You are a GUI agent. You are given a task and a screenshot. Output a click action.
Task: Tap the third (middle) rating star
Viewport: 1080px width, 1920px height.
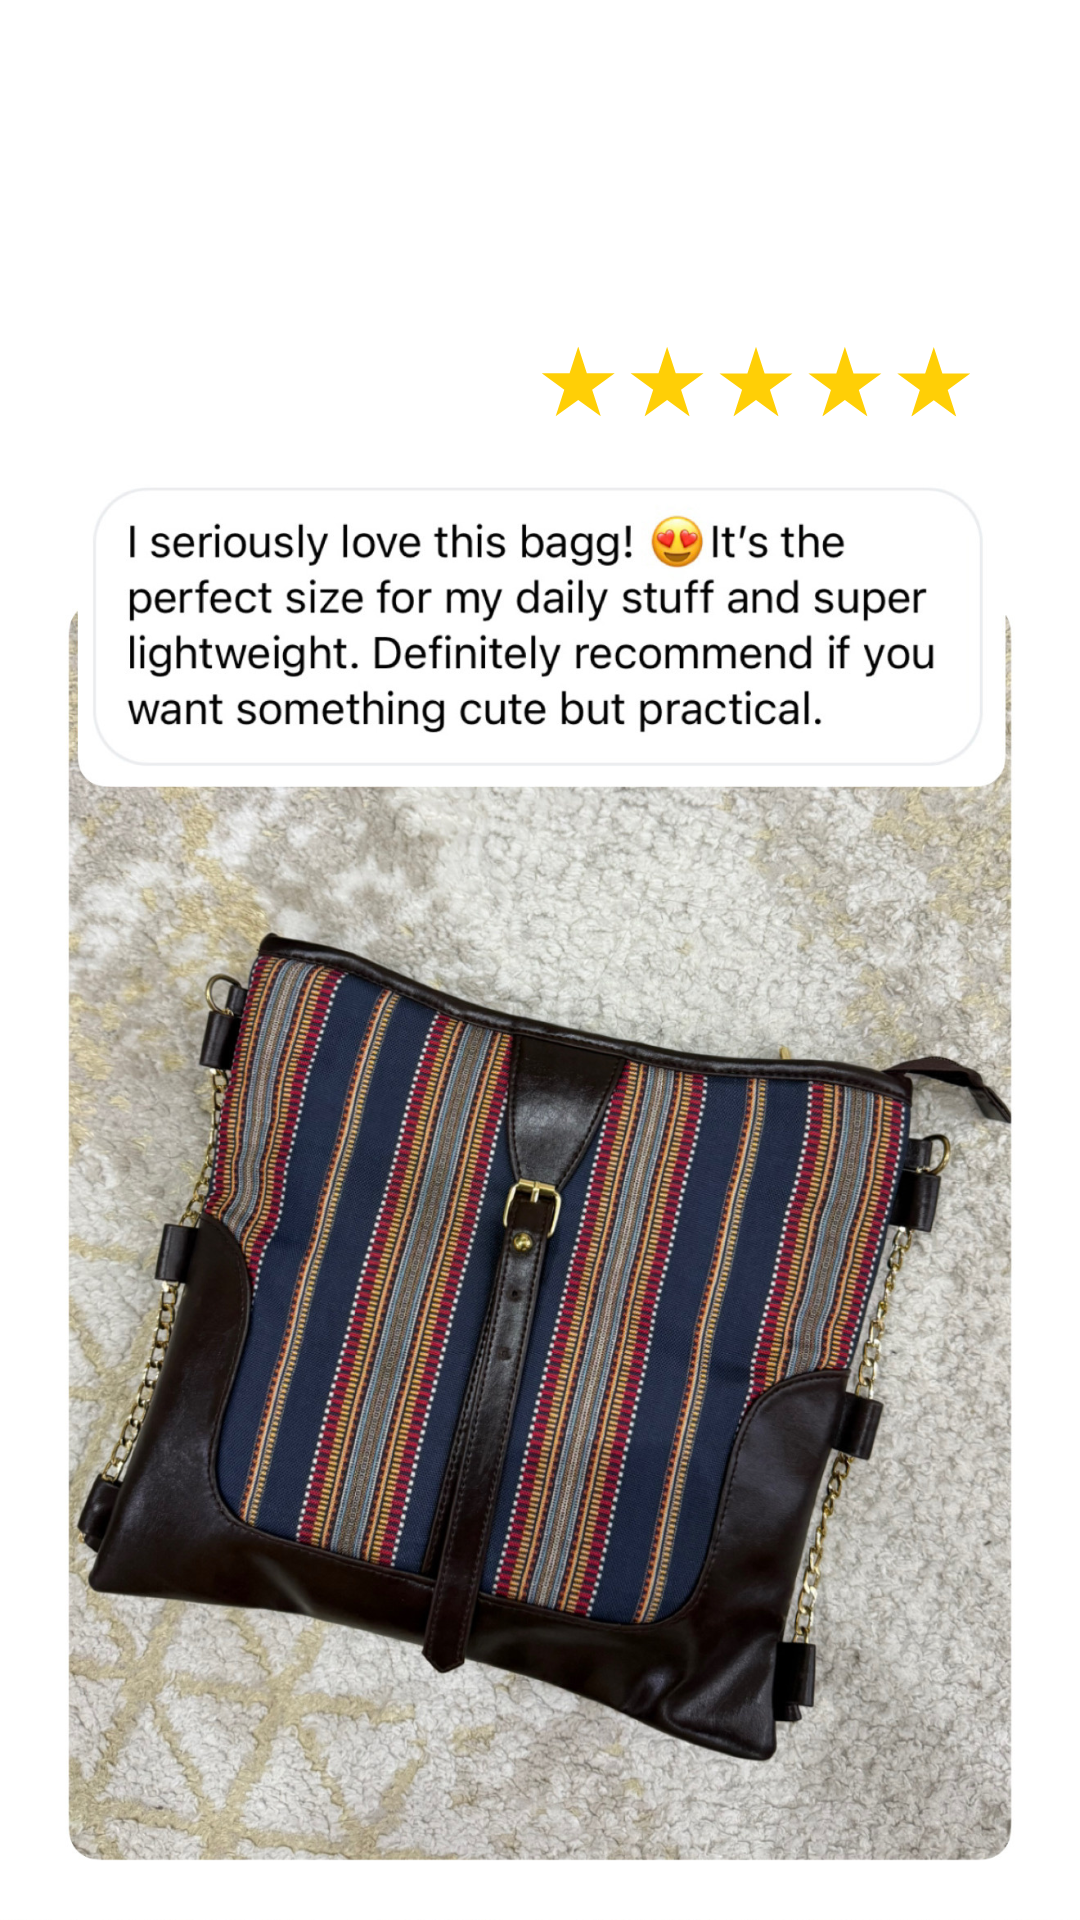(756, 383)
